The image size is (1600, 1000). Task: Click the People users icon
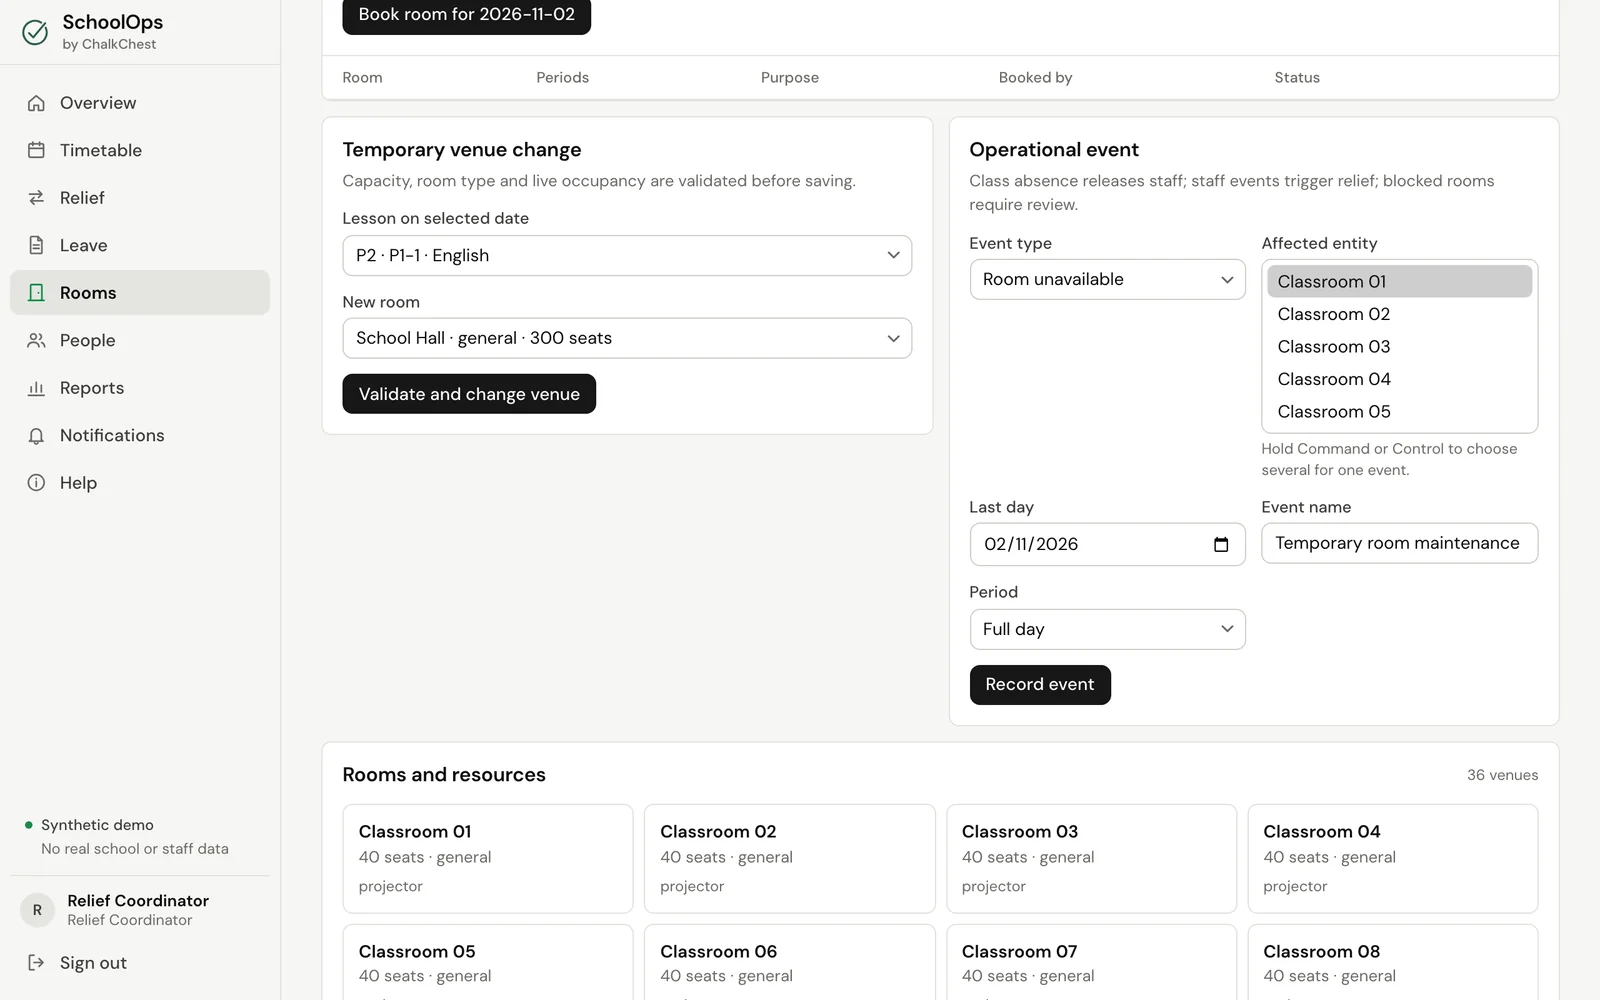(x=36, y=340)
